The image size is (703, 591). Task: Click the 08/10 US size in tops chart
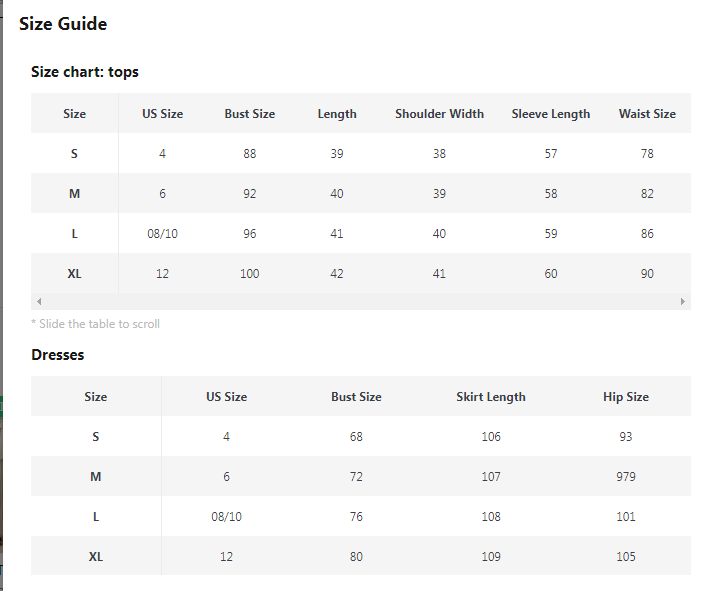pos(162,234)
